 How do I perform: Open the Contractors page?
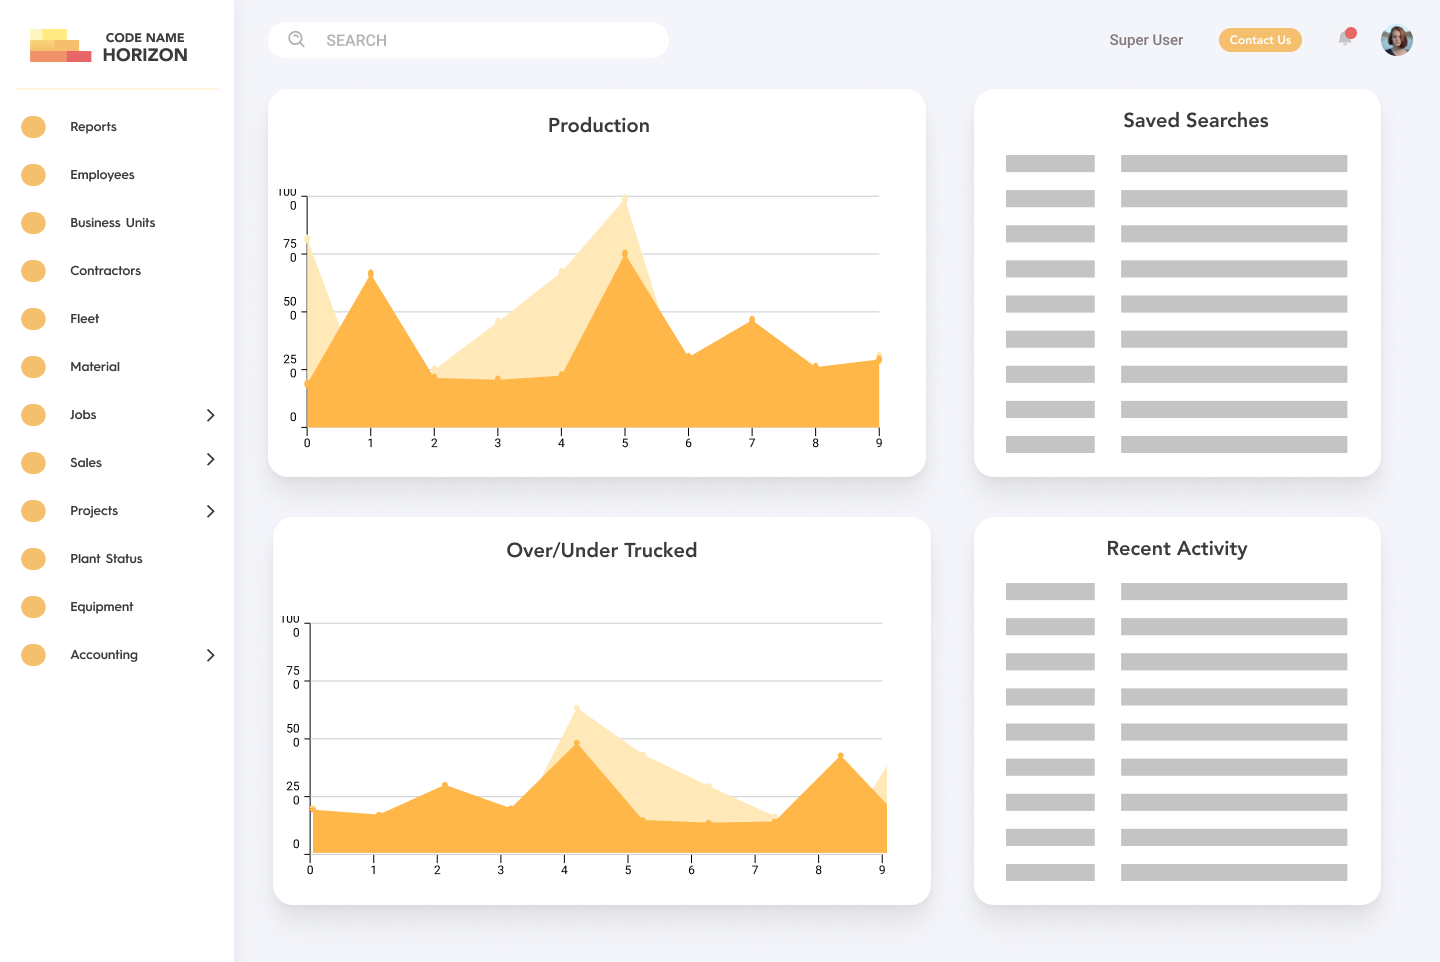(105, 271)
